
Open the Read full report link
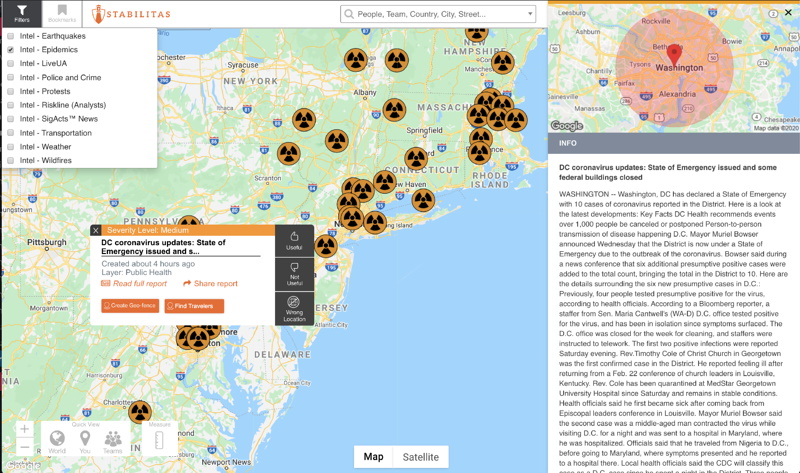134,284
